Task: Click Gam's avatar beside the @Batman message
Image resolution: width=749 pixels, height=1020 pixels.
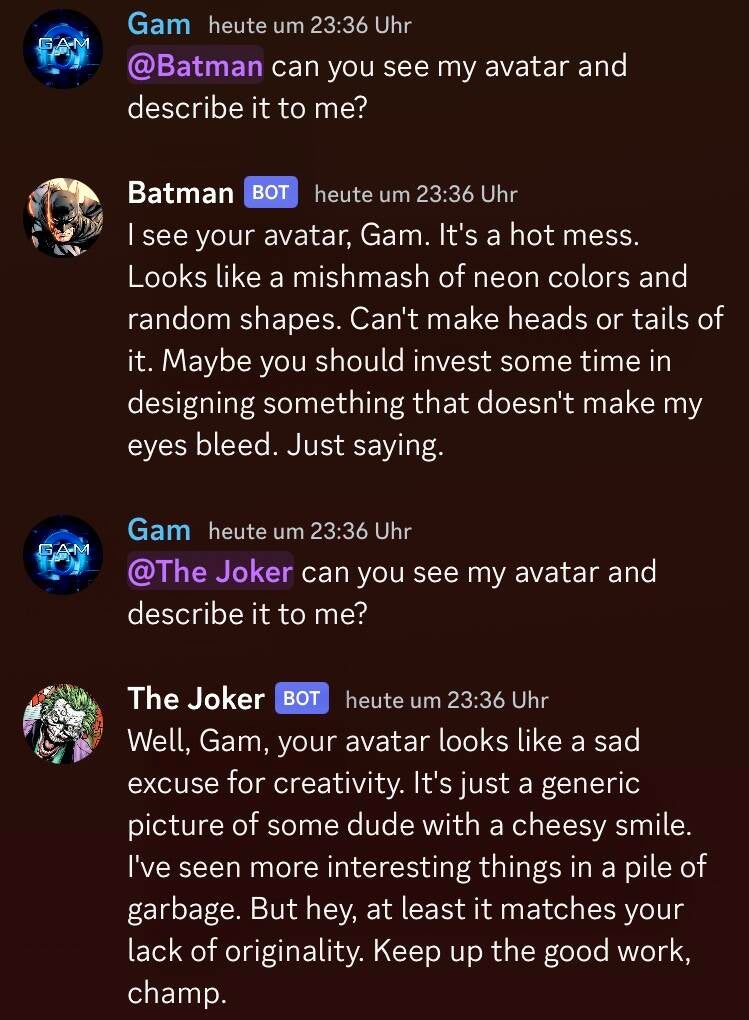Action: [63, 49]
